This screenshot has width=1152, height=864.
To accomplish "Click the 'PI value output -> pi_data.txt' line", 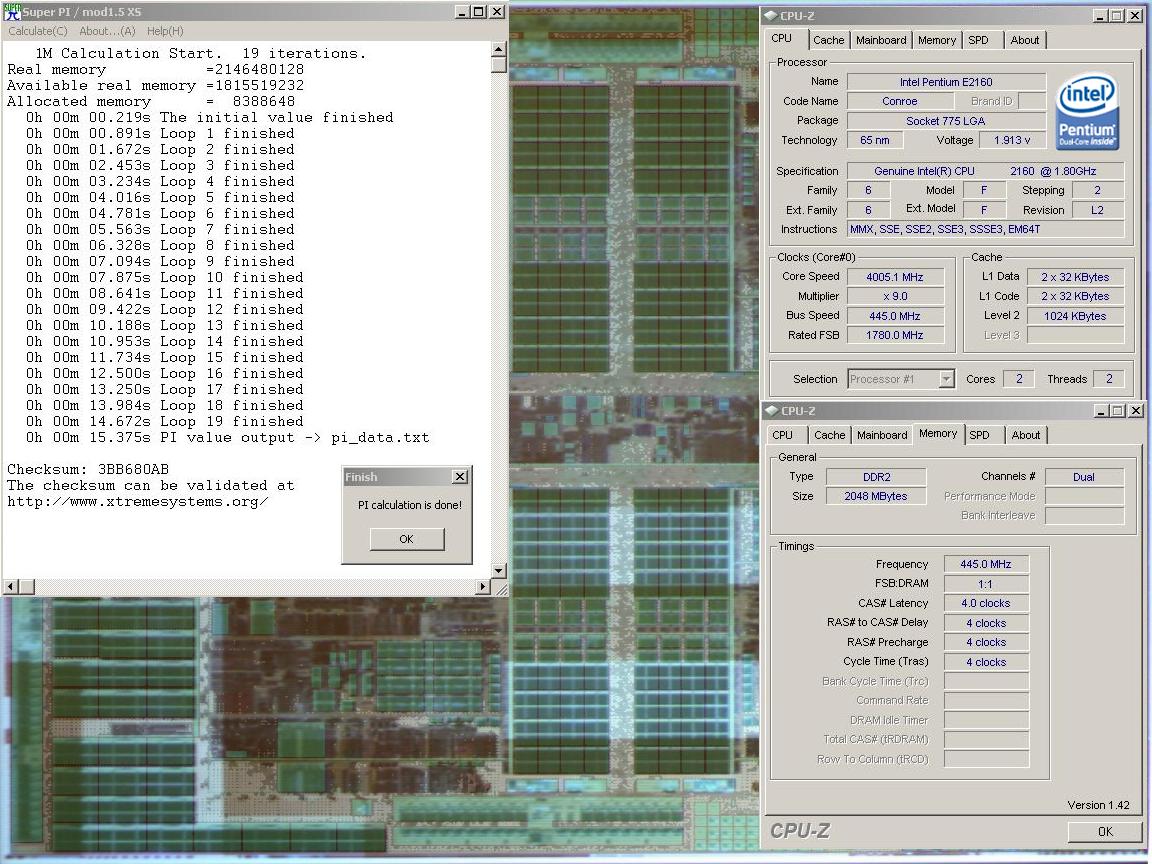I will [x=228, y=438].
